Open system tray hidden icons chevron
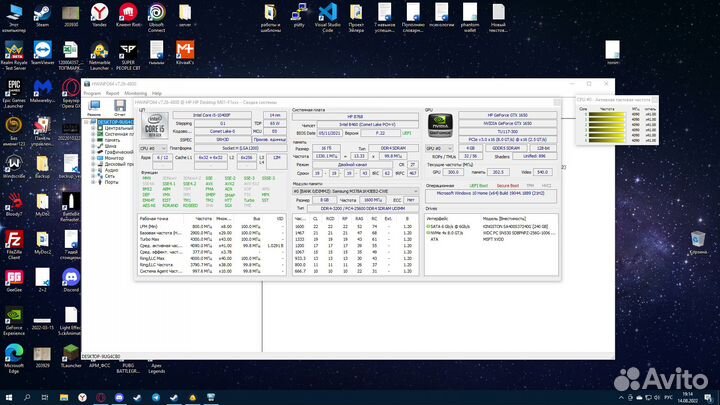The height and width of the screenshot is (405, 720). tap(621, 398)
